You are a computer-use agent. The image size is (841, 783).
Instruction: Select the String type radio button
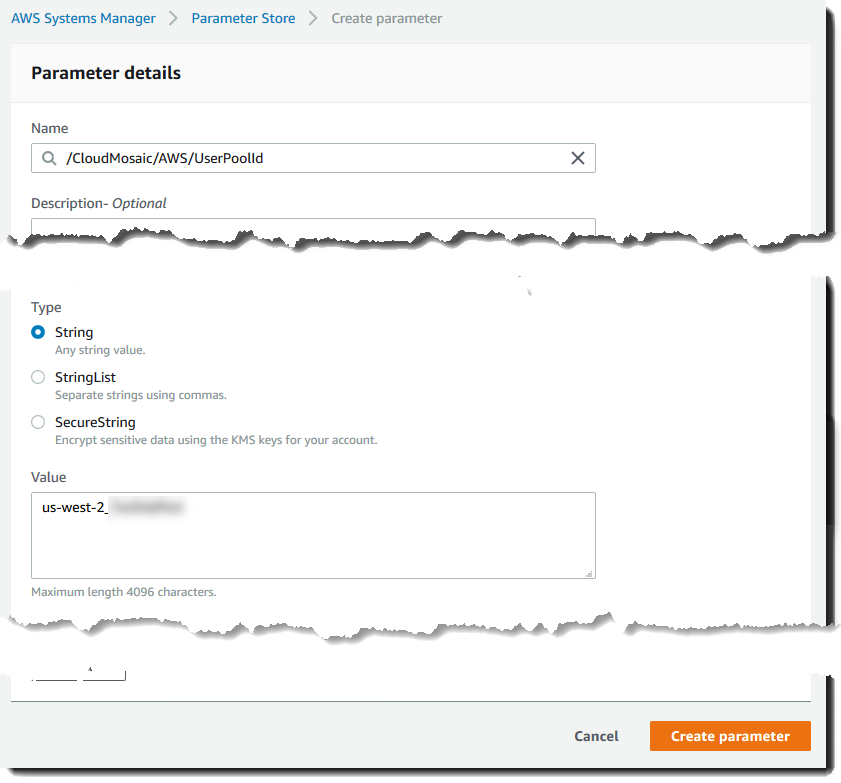click(x=38, y=333)
